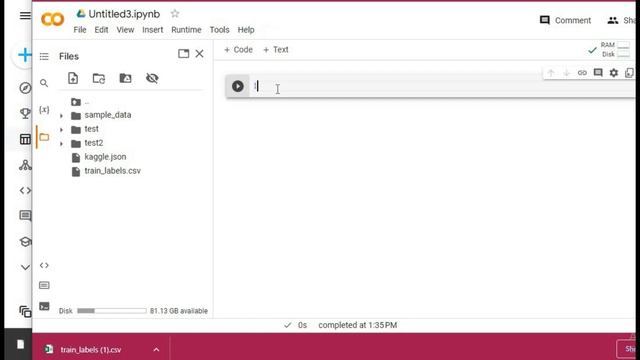Open the models network icon

point(25,165)
